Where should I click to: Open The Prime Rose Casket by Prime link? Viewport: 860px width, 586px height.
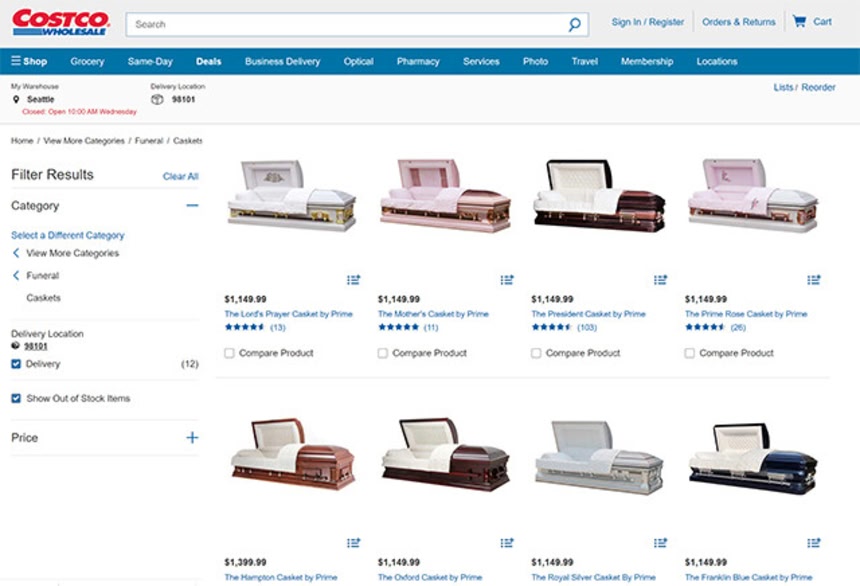coord(745,314)
